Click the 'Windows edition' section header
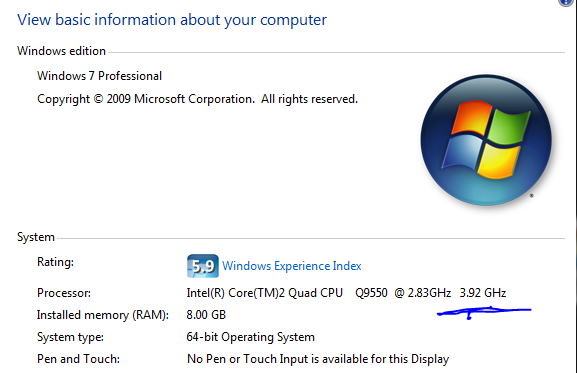577x373 pixels. 61,51
